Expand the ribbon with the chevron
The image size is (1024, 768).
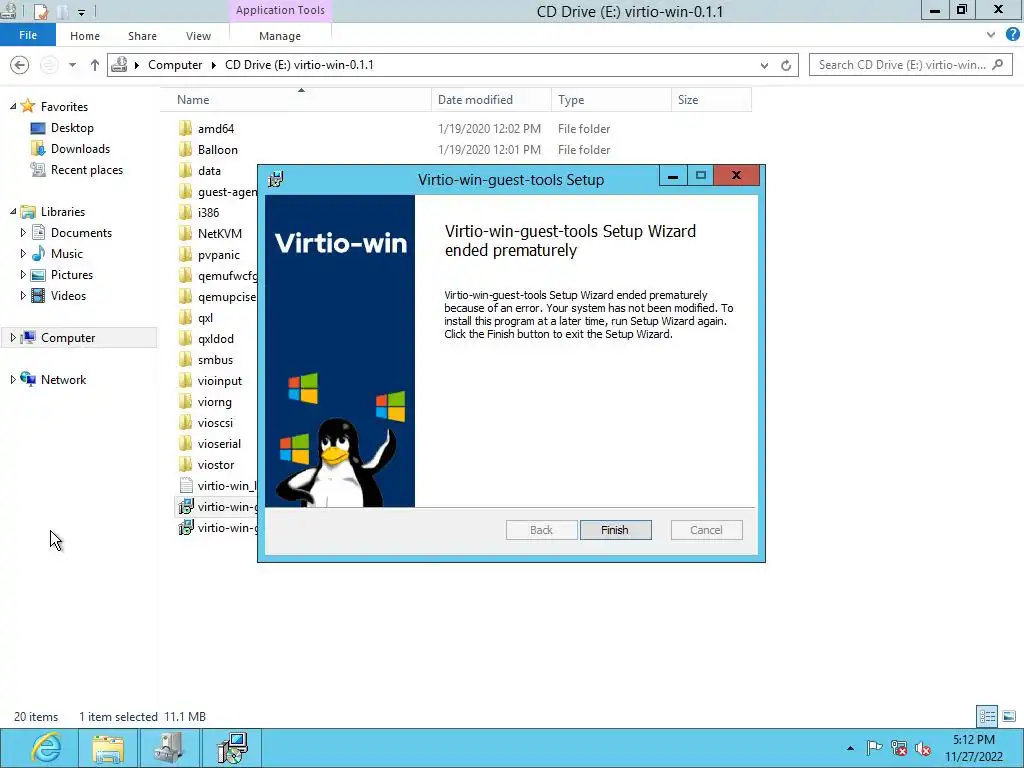click(991, 35)
